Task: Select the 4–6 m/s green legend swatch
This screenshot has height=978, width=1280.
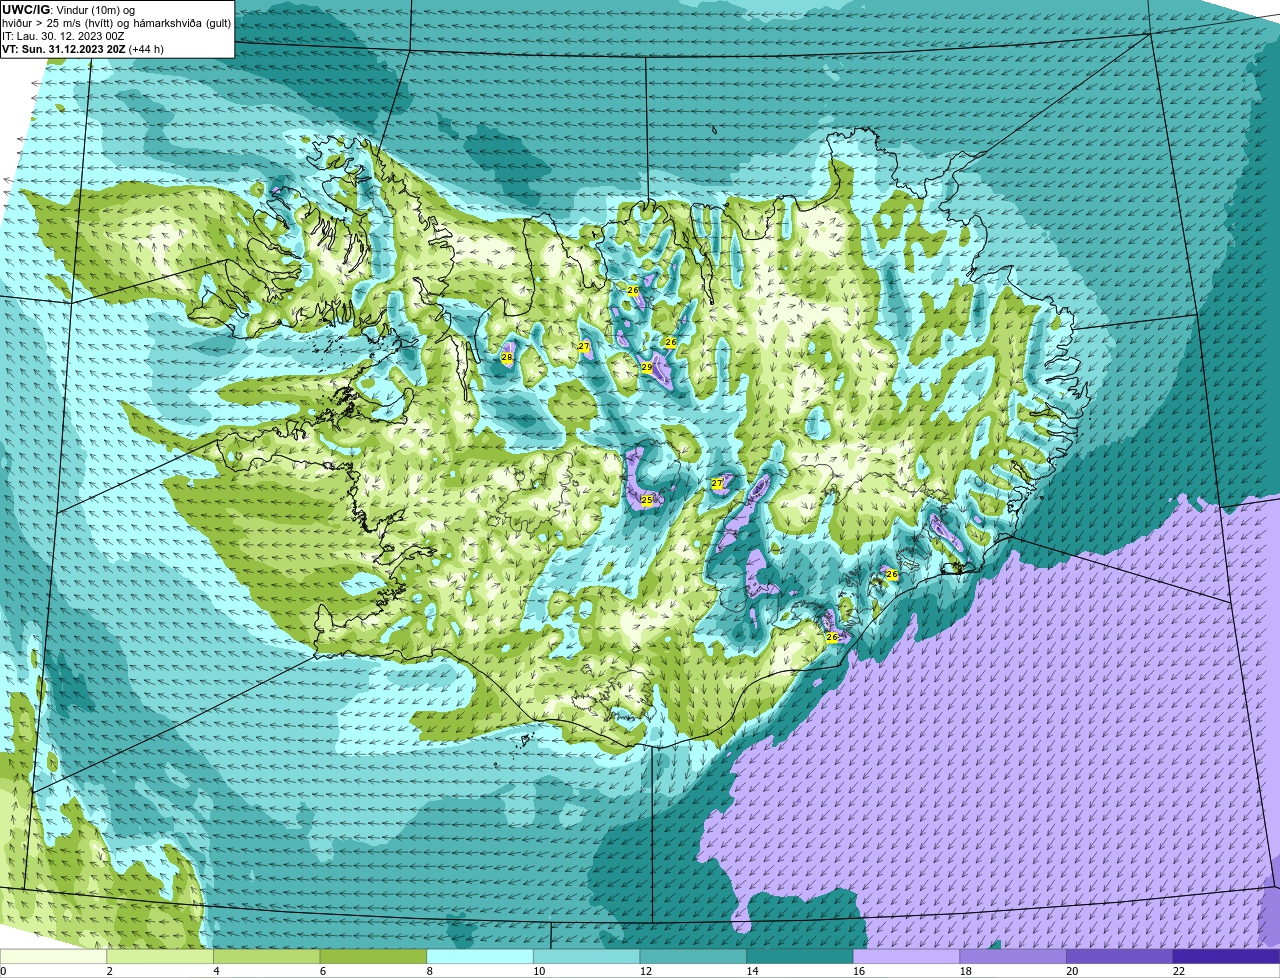Action: click(x=267, y=956)
